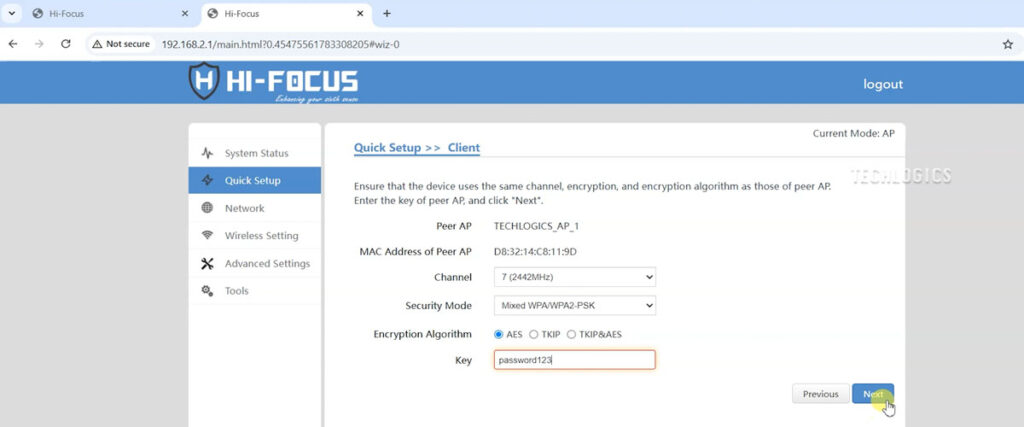Click the Tools gears icon in sidebar

[207, 291]
